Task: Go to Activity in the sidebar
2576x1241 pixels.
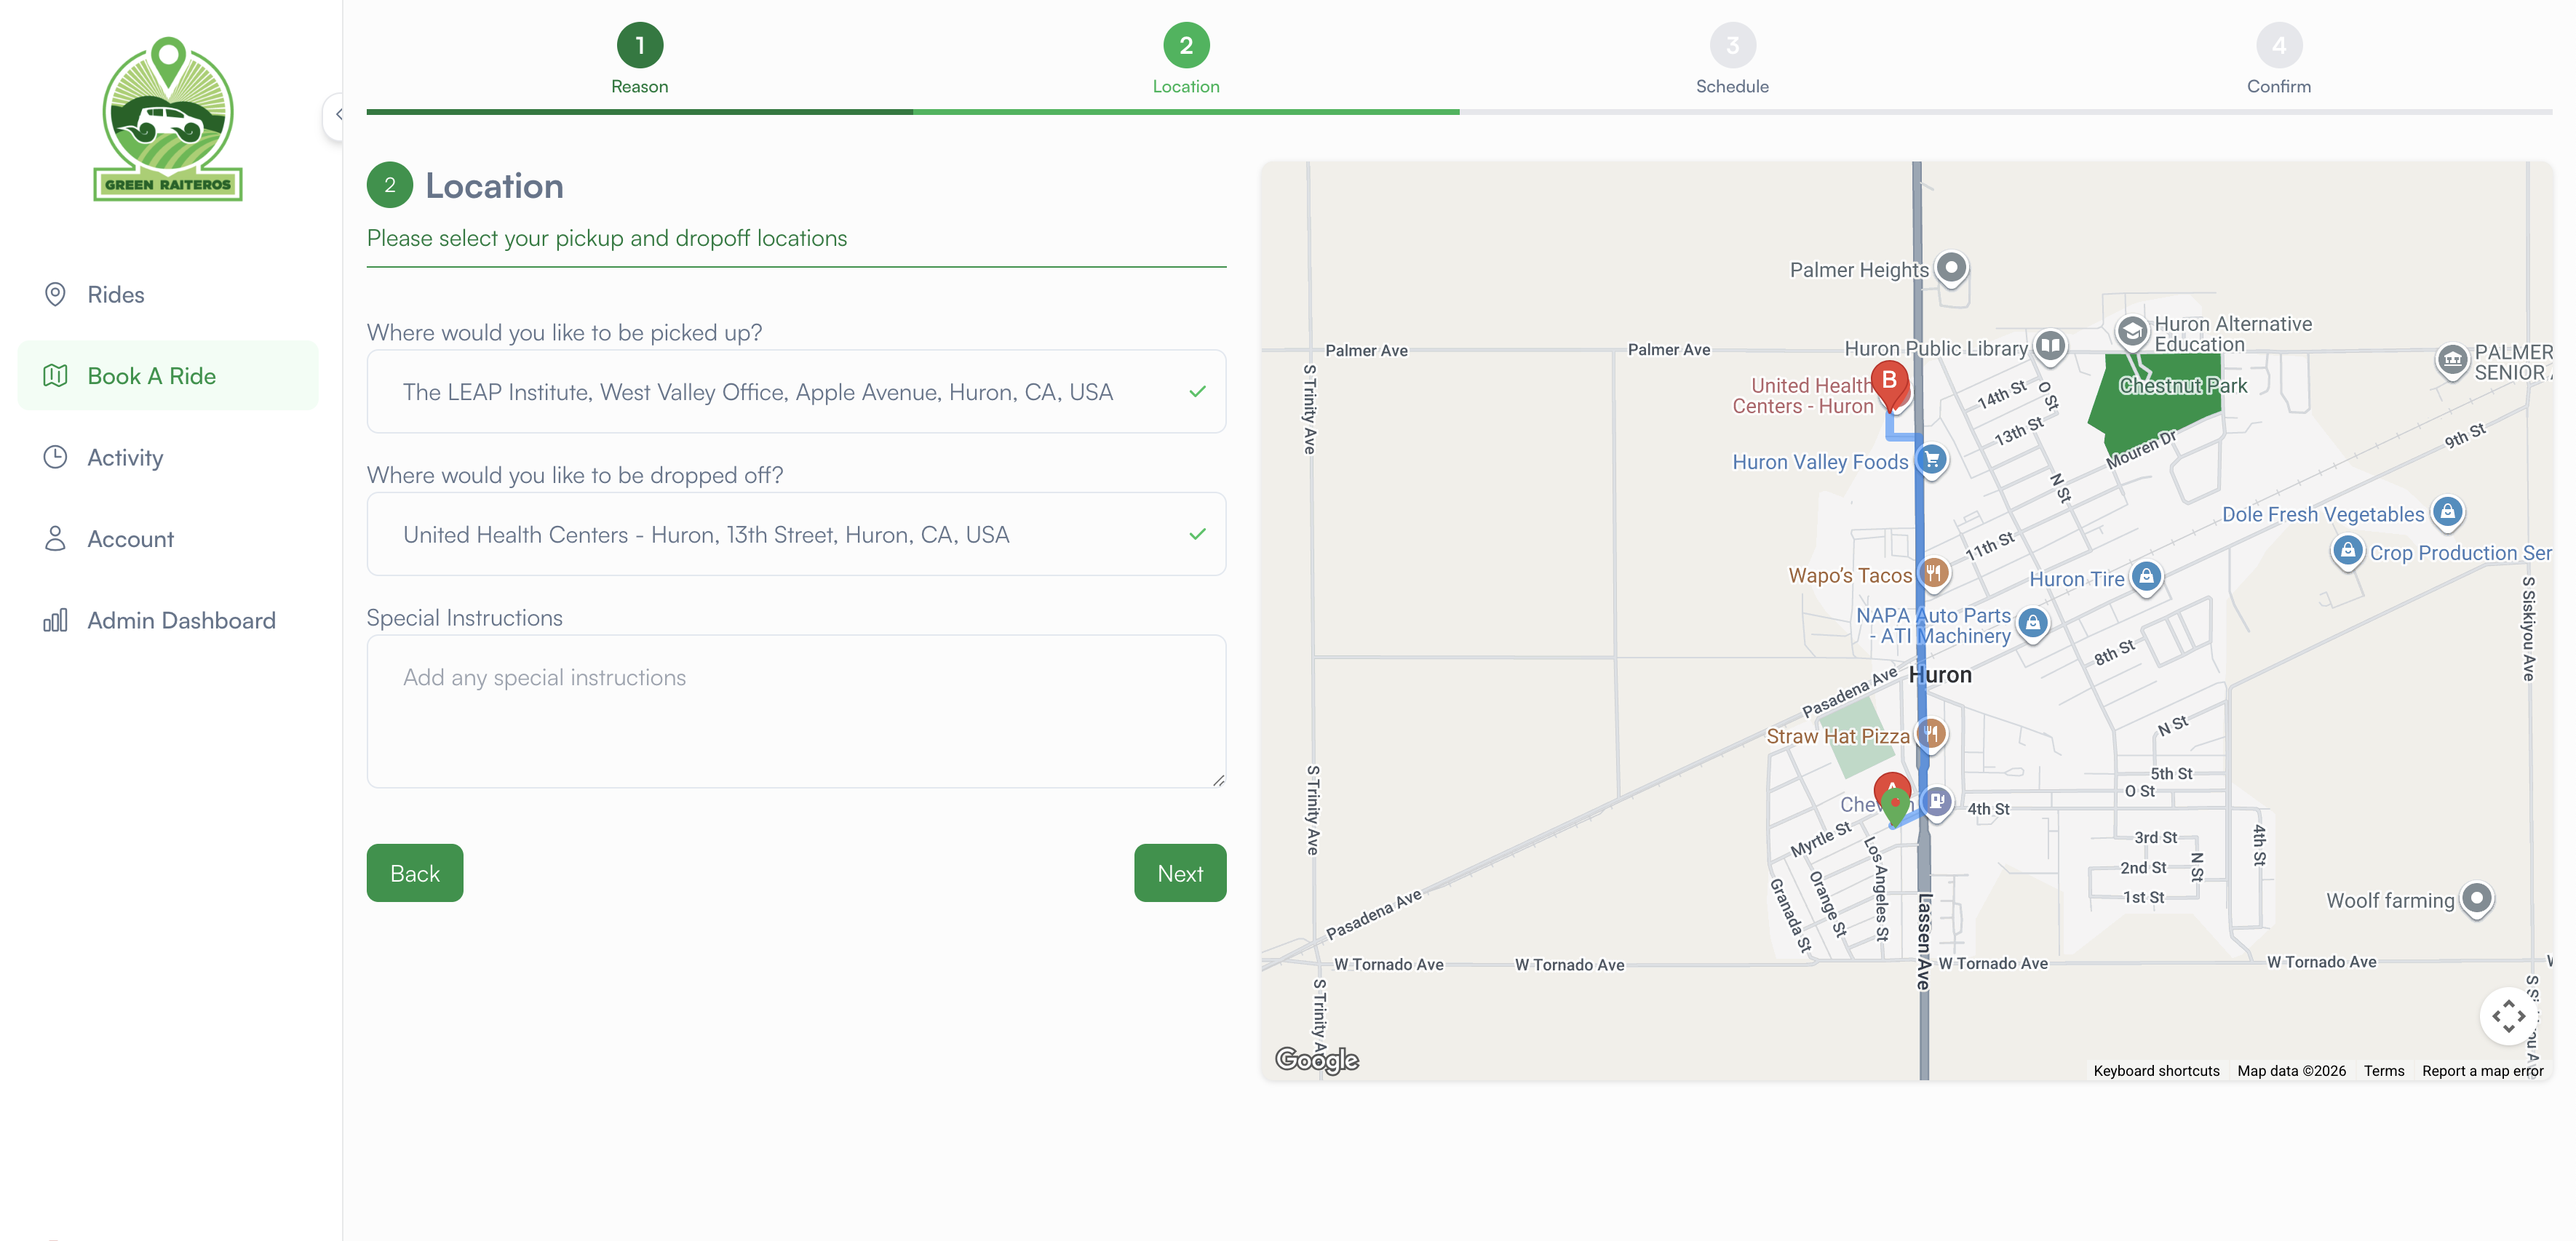Action: [124, 457]
